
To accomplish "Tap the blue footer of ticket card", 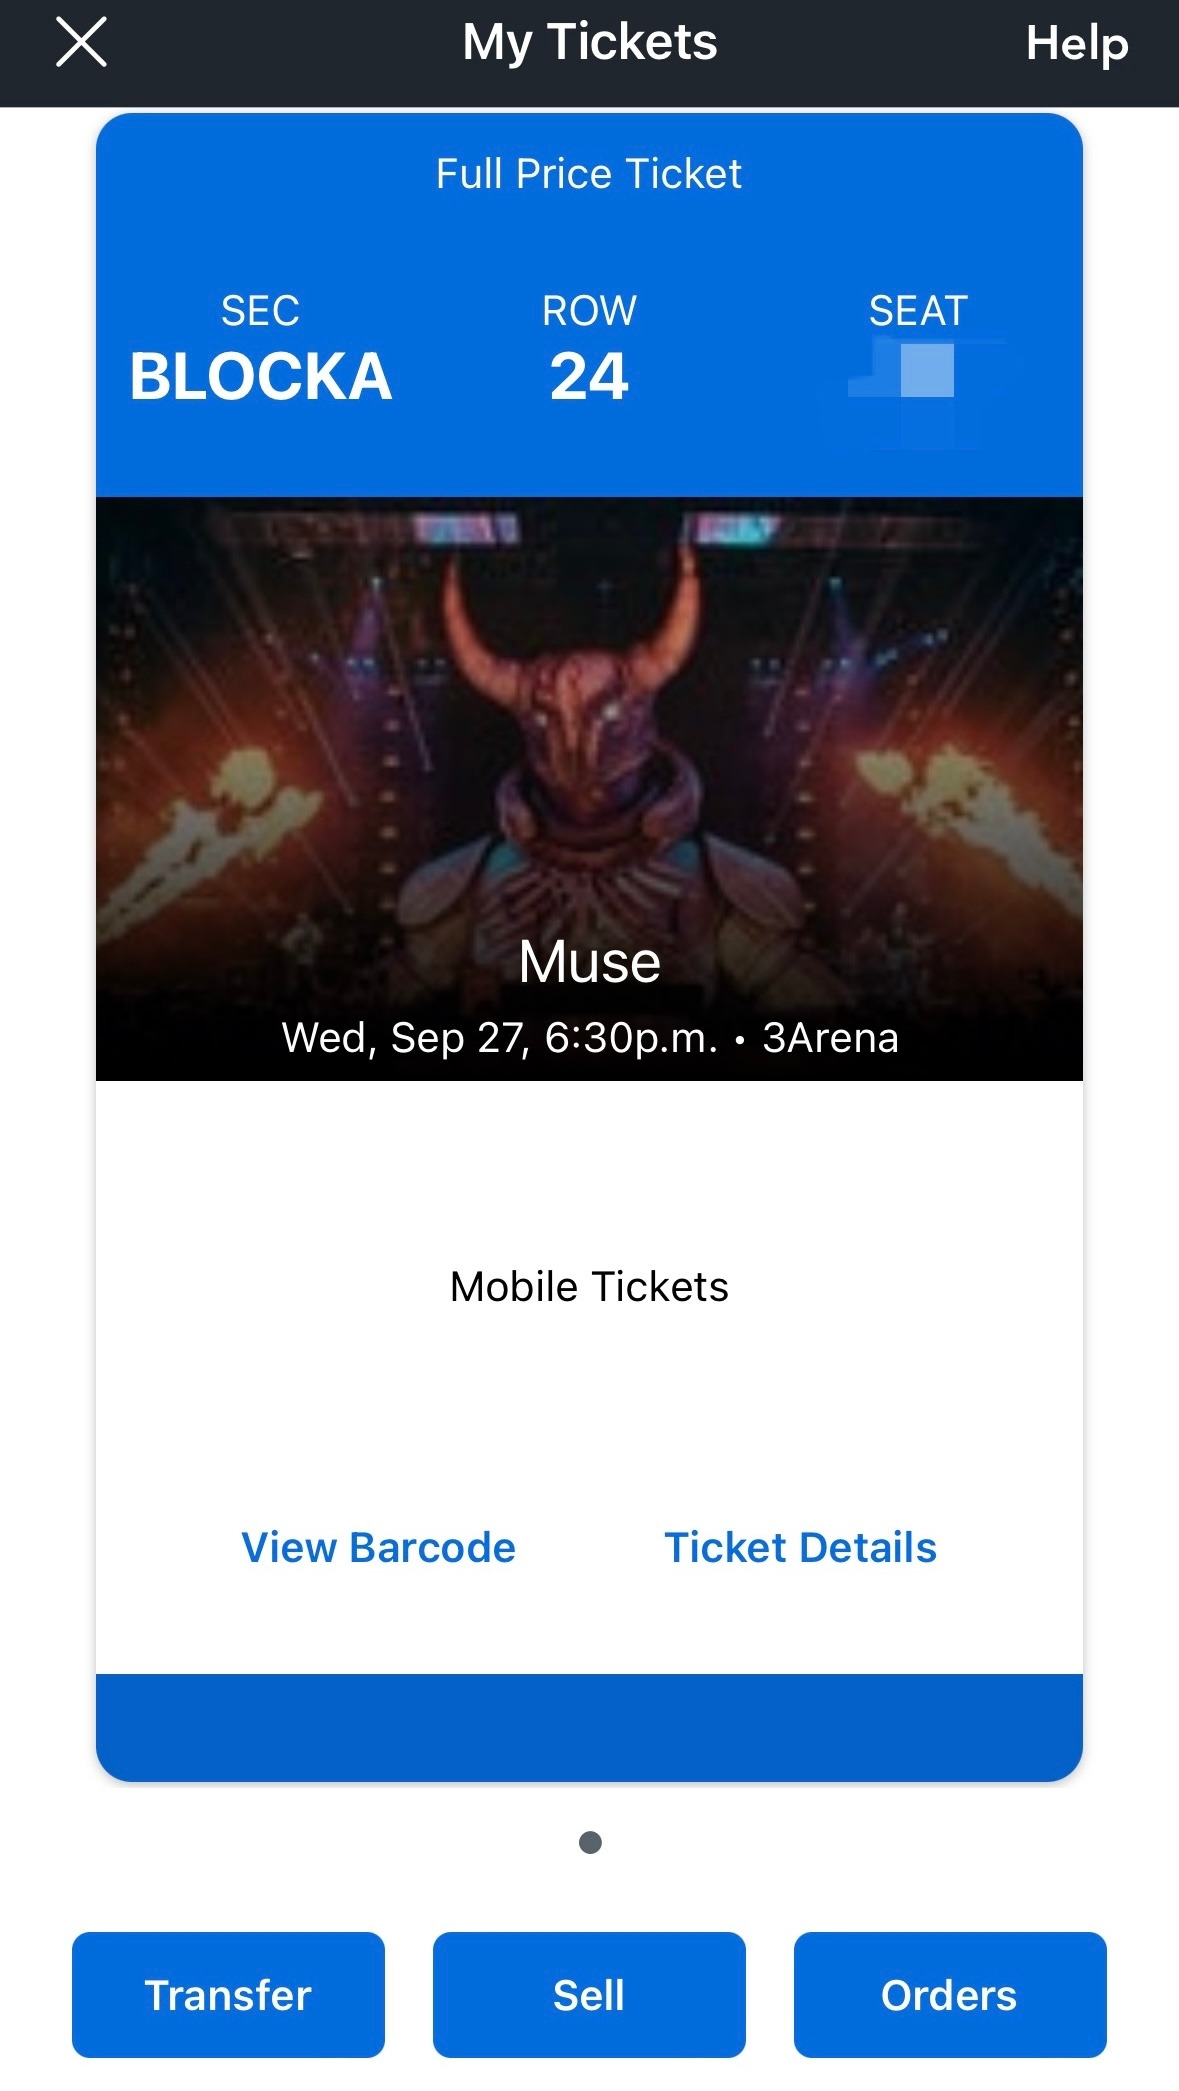I will coord(589,1727).
